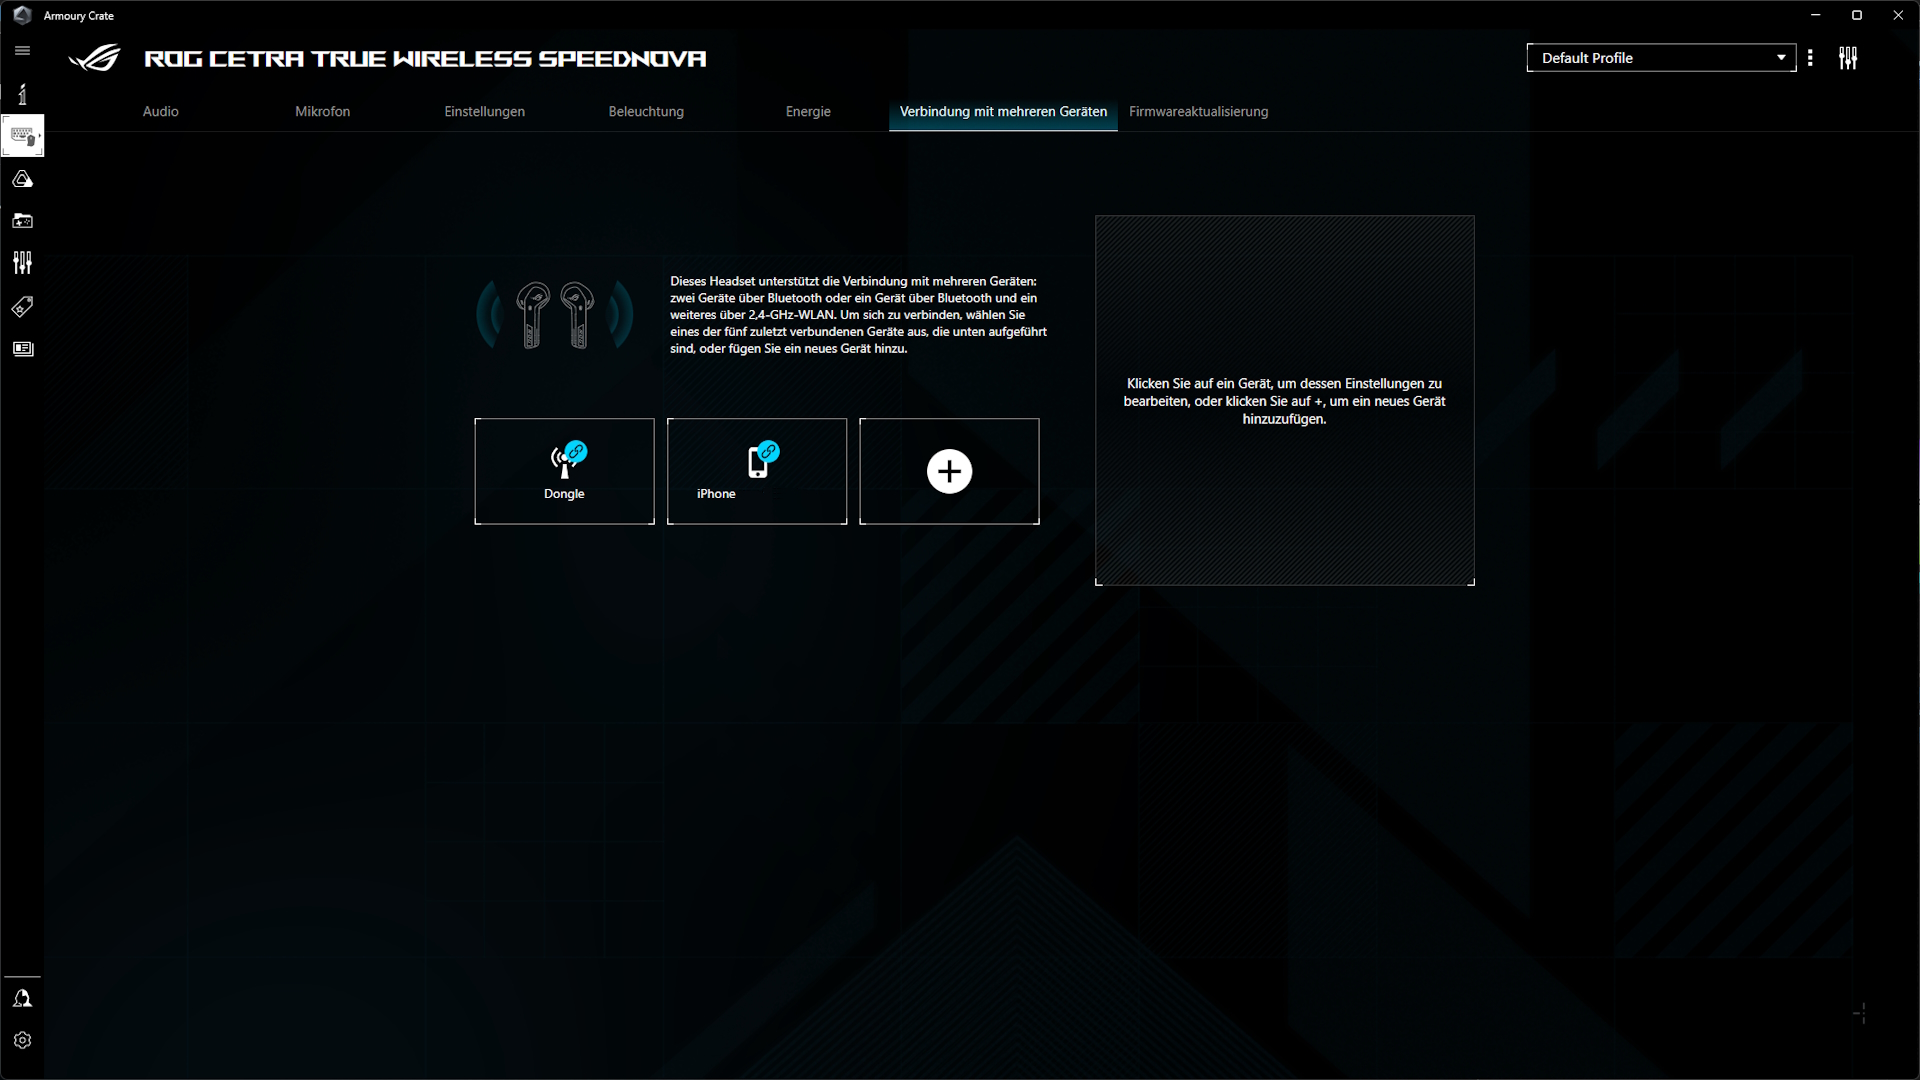This screenshot has width=1920, height=1080.
Task: Add a new device with the plus button
Action: tap(948, 471)
